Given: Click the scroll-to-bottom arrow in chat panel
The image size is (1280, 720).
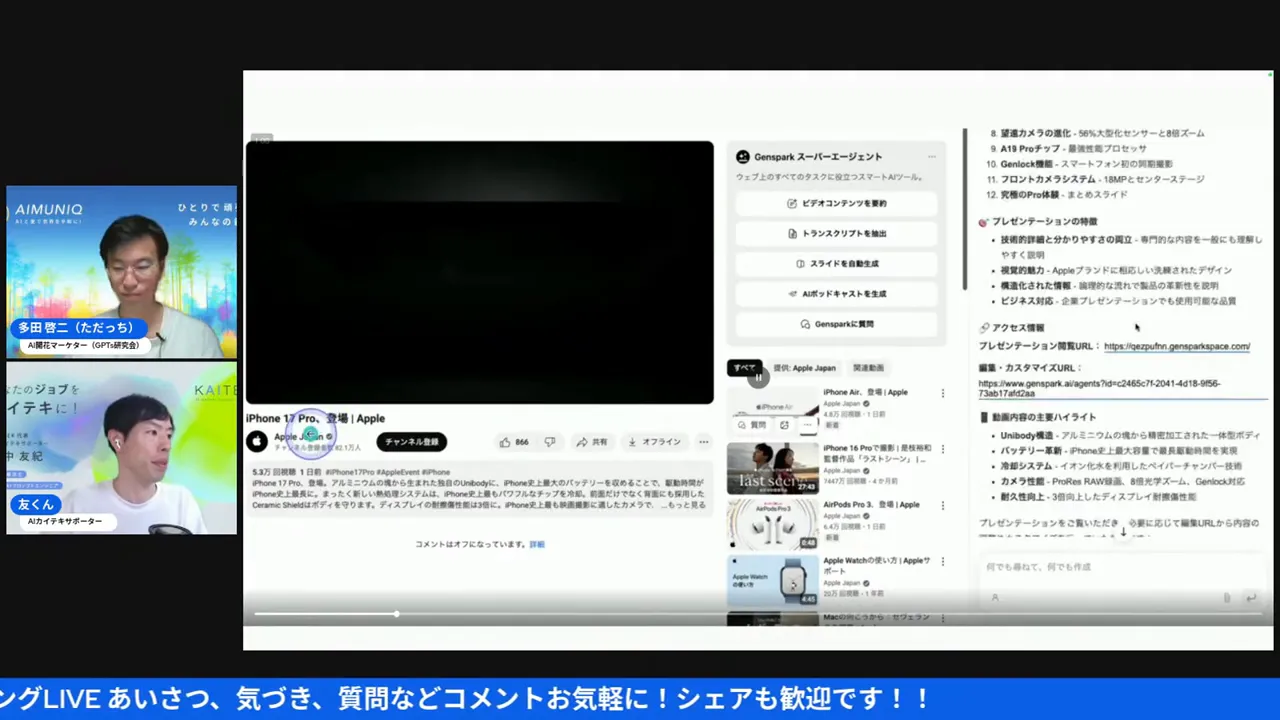Looking at the screenshot, I should click(x=1123, y=532).
